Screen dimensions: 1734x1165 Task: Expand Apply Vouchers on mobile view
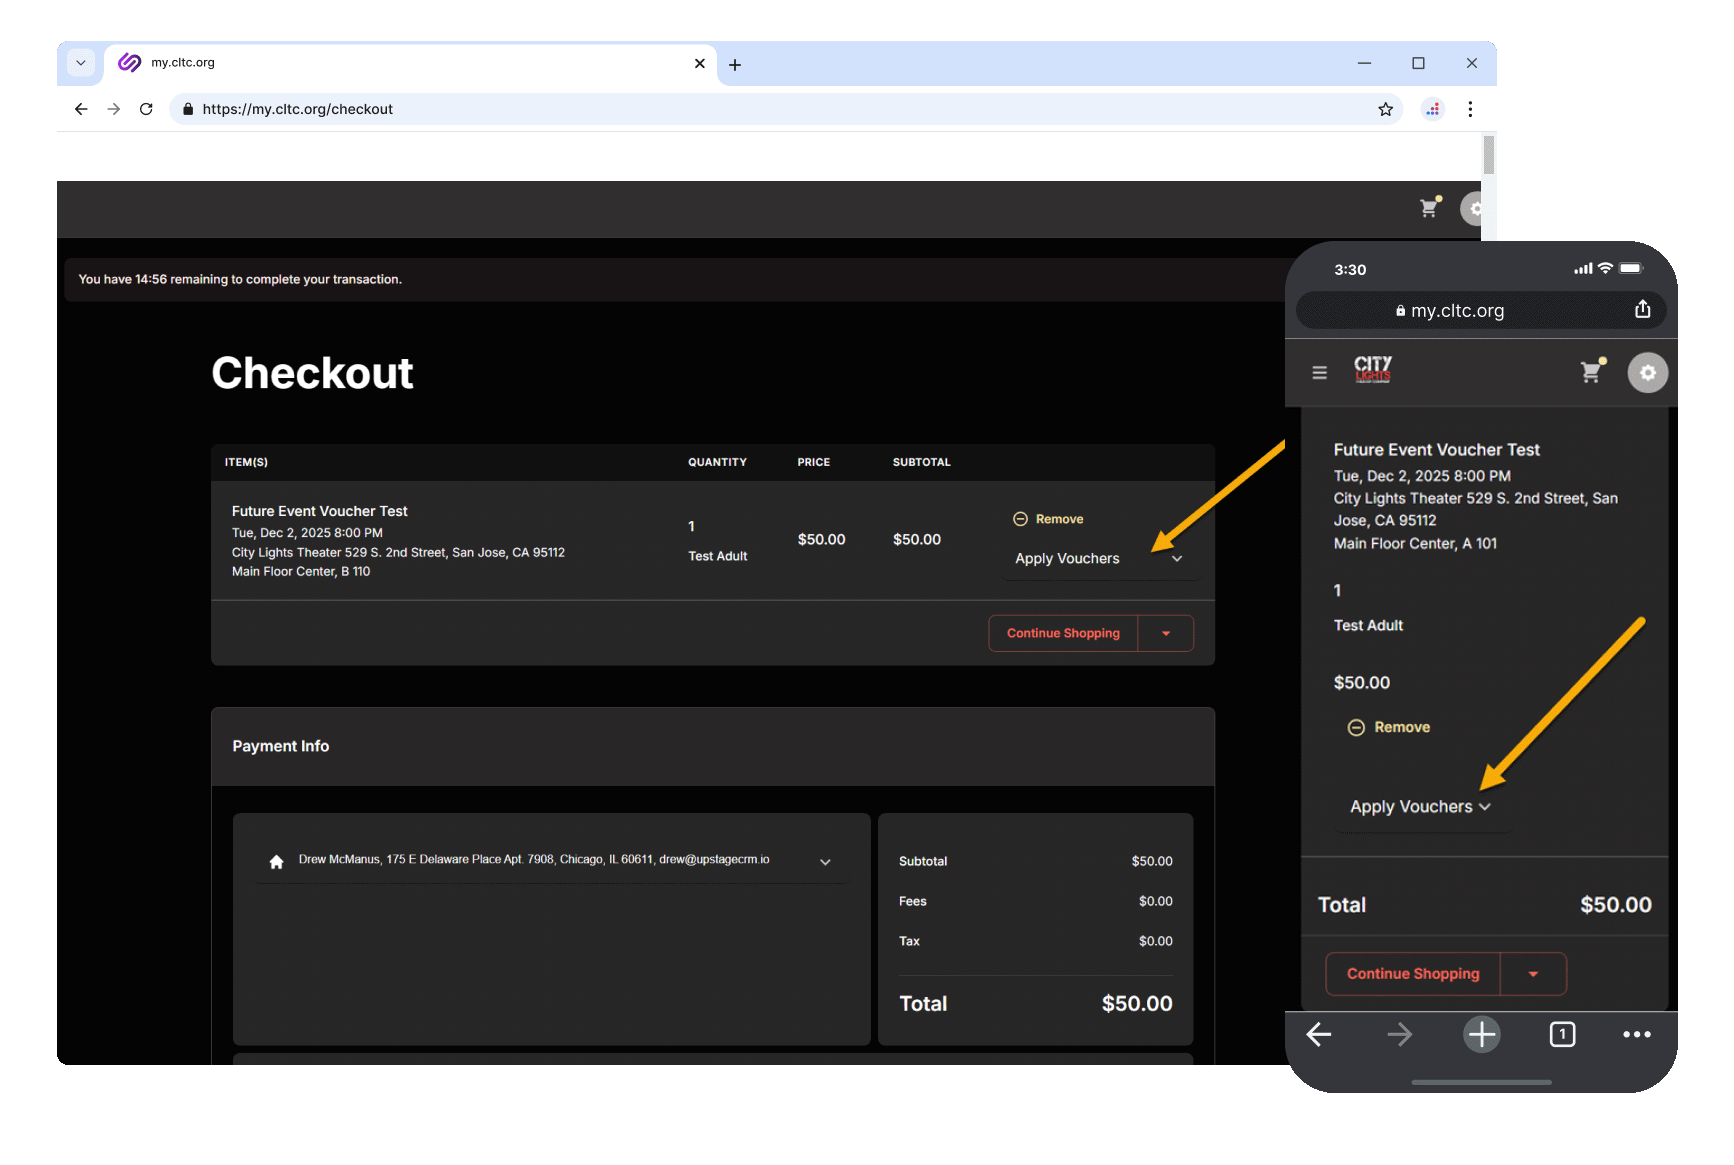[1420, 807]
